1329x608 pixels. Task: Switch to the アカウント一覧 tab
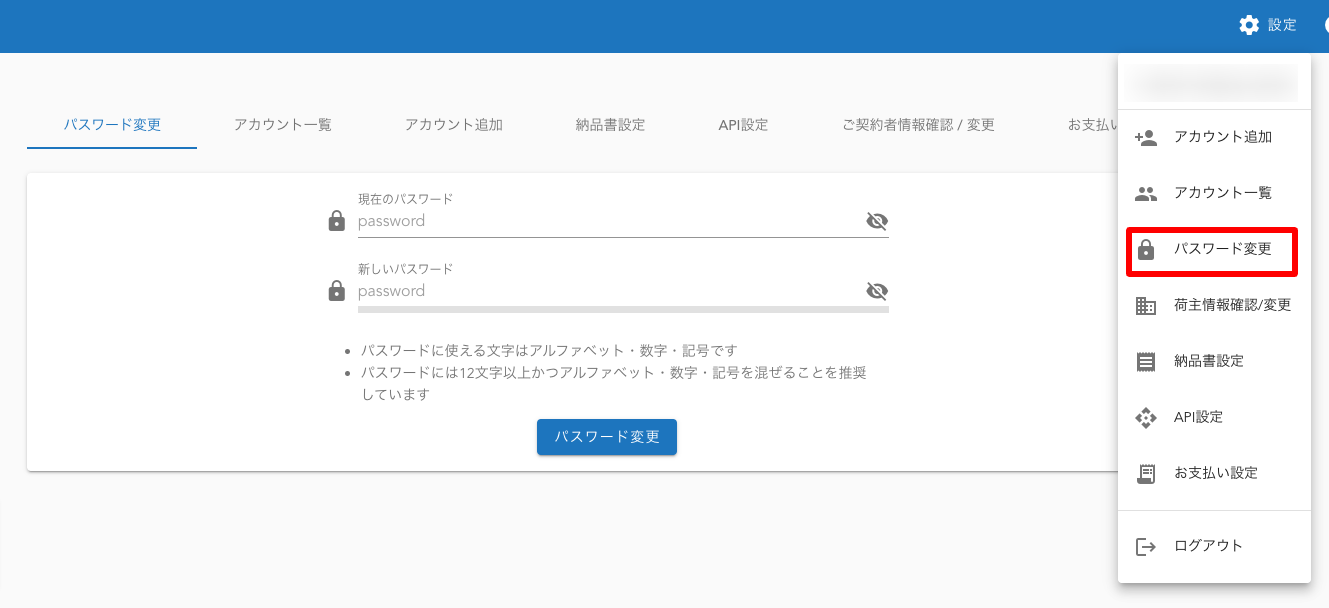[283, 125]
